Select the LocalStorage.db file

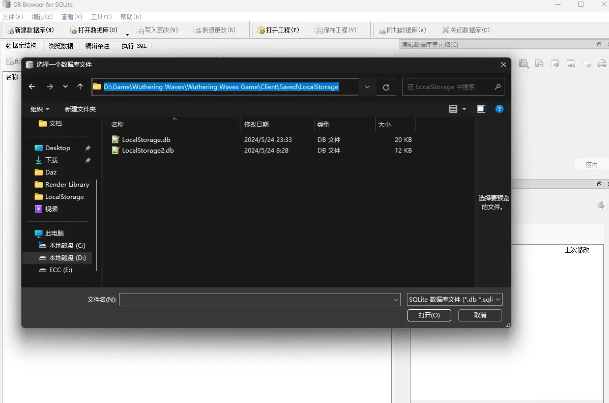[x=146, y=139]
